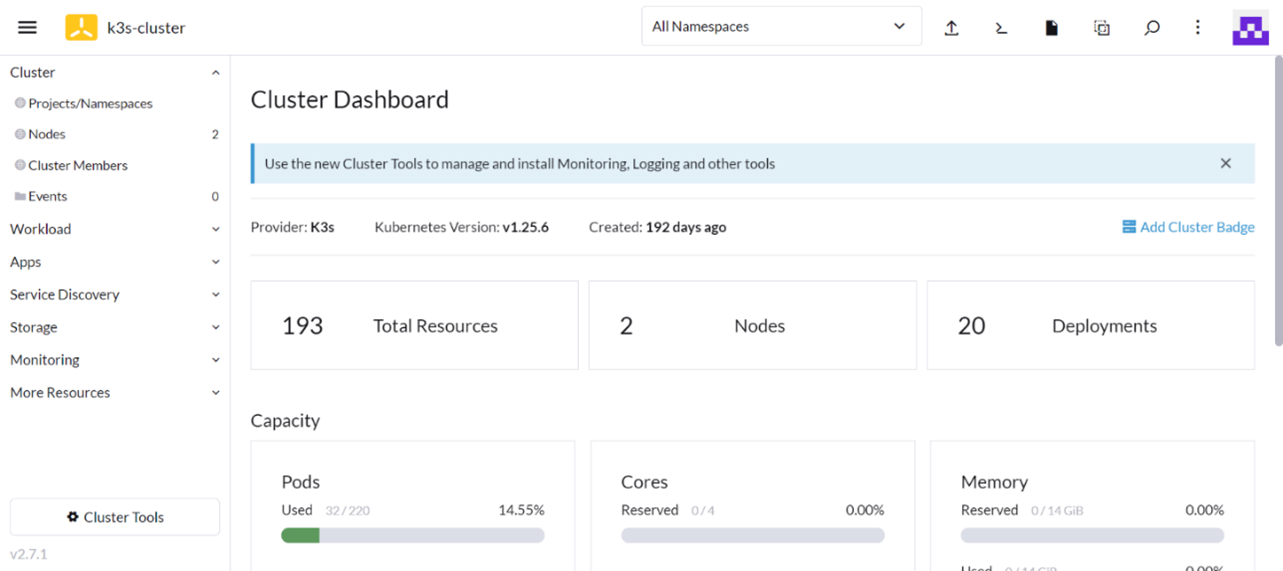Click the yellow Rancher cluster logo
The image size is (1283, 571).
coord(81,28)
